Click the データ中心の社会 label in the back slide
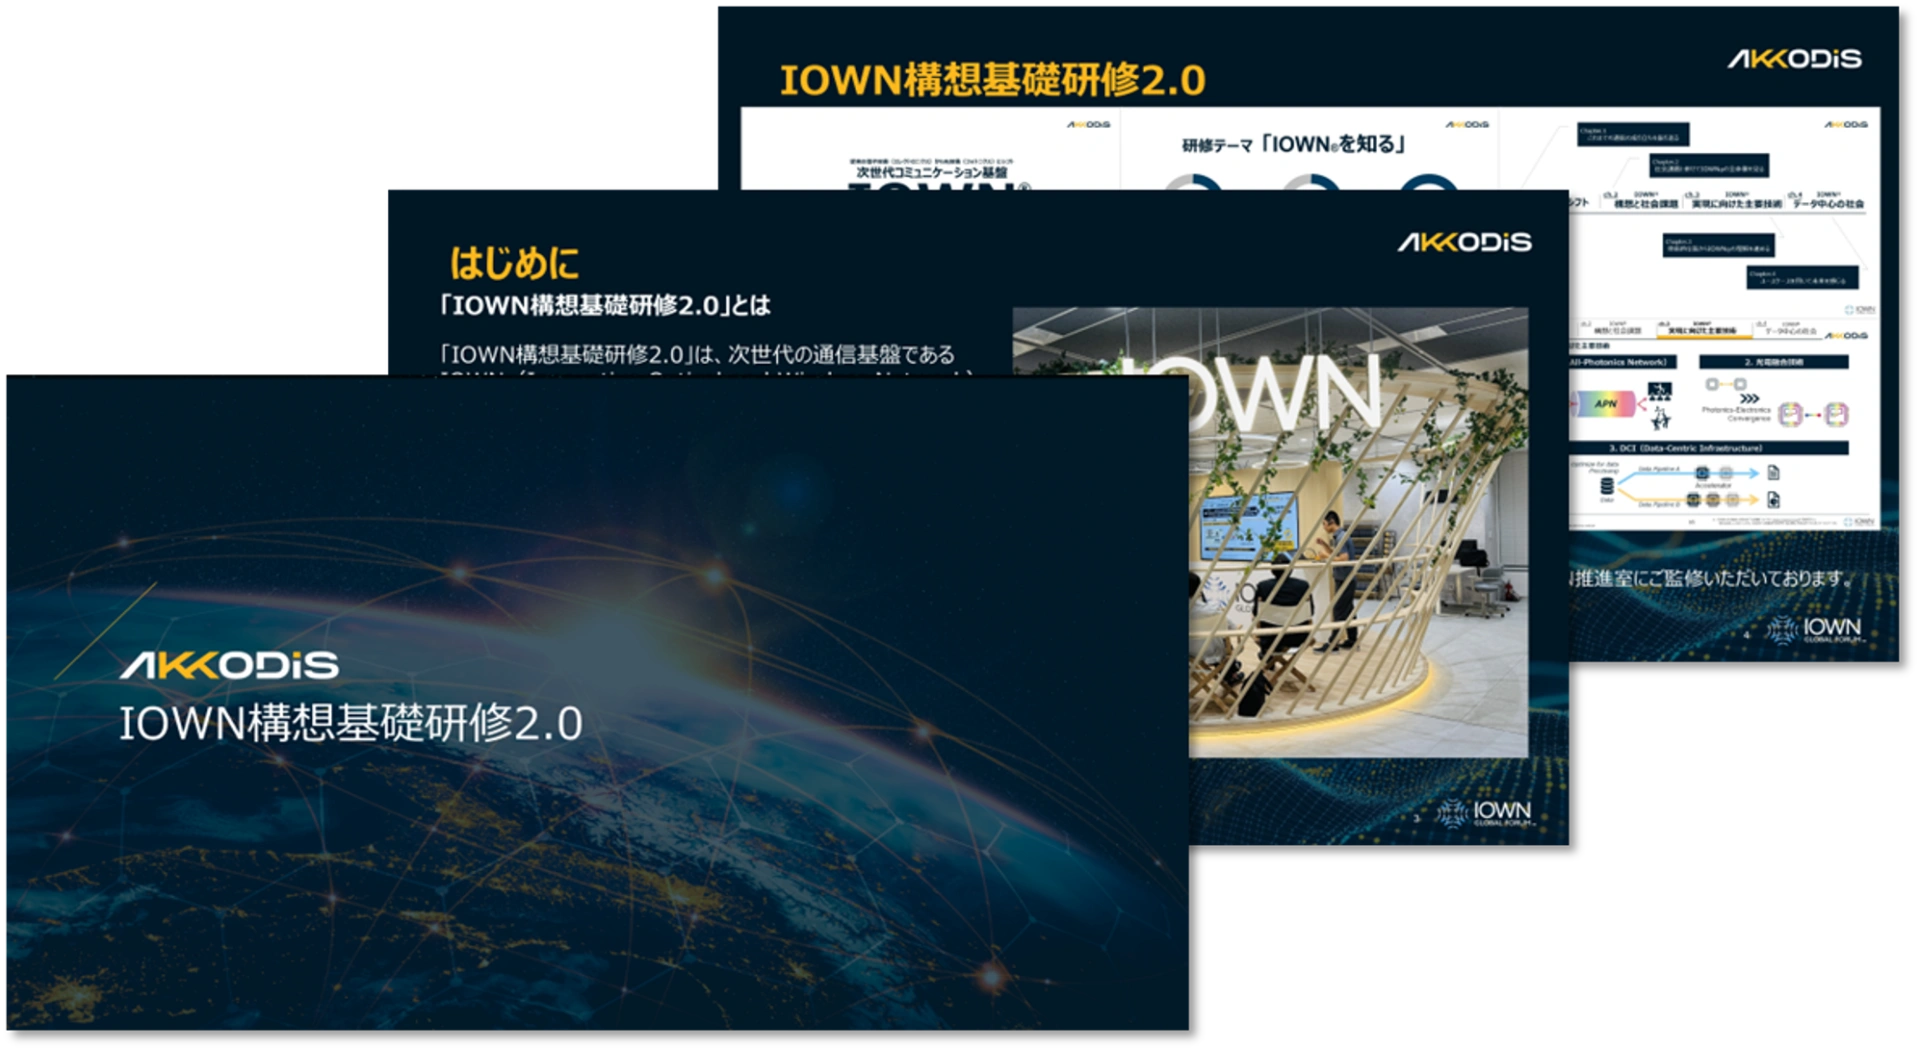The image size is (1920, 1051). [1827, 203]
